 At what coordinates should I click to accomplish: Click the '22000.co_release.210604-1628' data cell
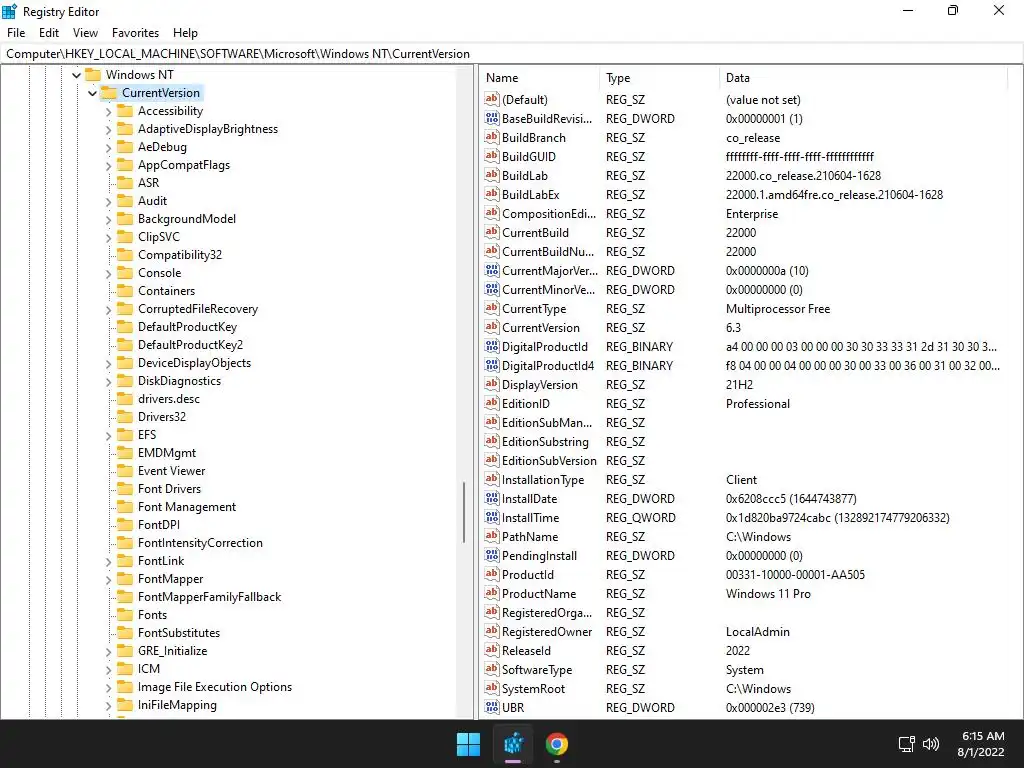click(803, 176)
